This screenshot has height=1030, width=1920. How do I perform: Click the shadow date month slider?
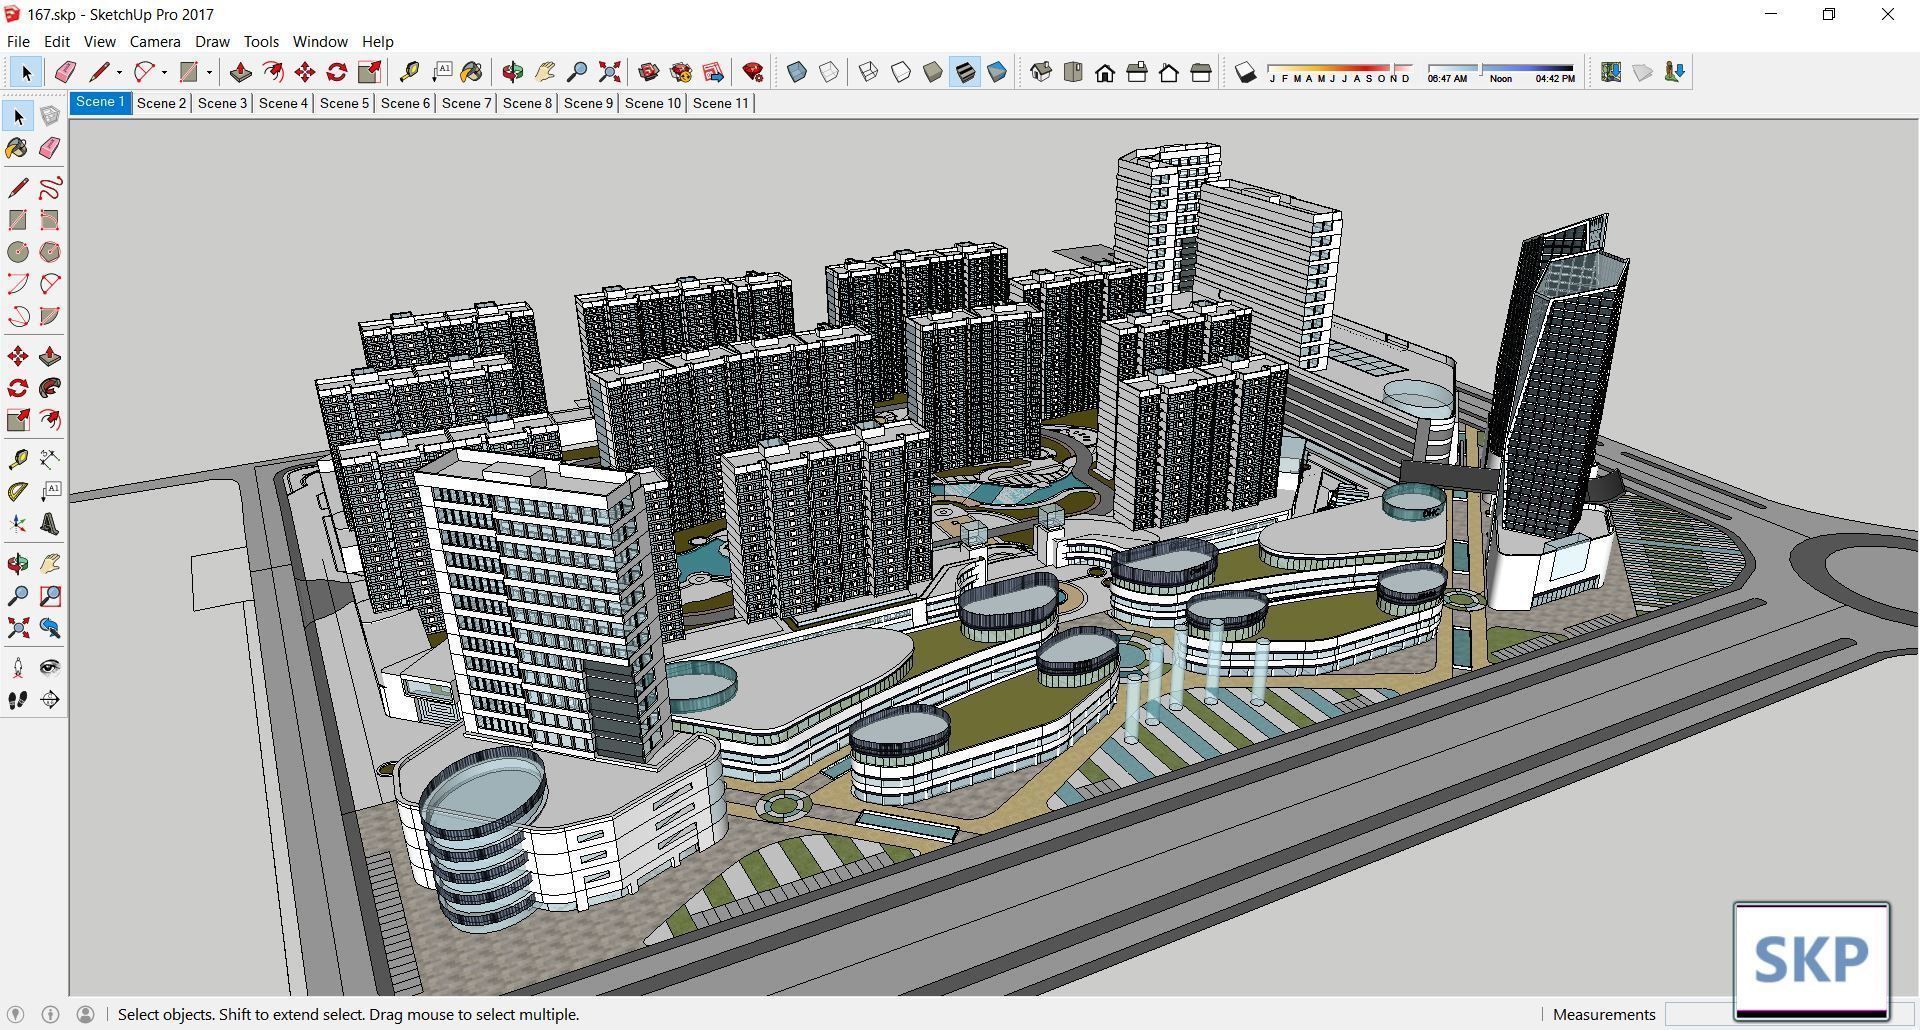pyautogui.click(x=1339, y=72)
